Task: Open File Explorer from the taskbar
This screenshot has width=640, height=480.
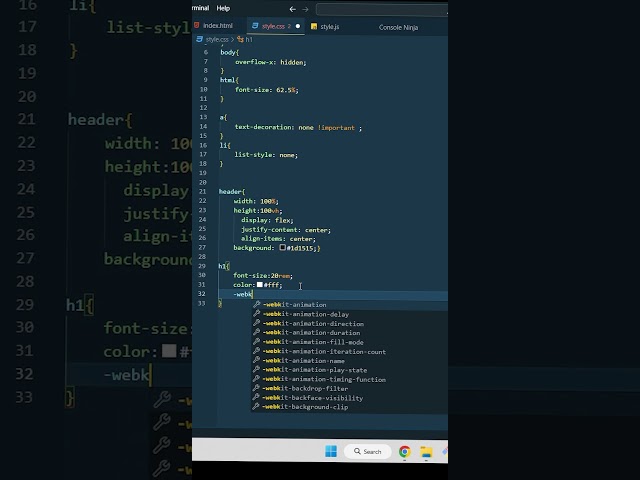Action: pos(426,452)
